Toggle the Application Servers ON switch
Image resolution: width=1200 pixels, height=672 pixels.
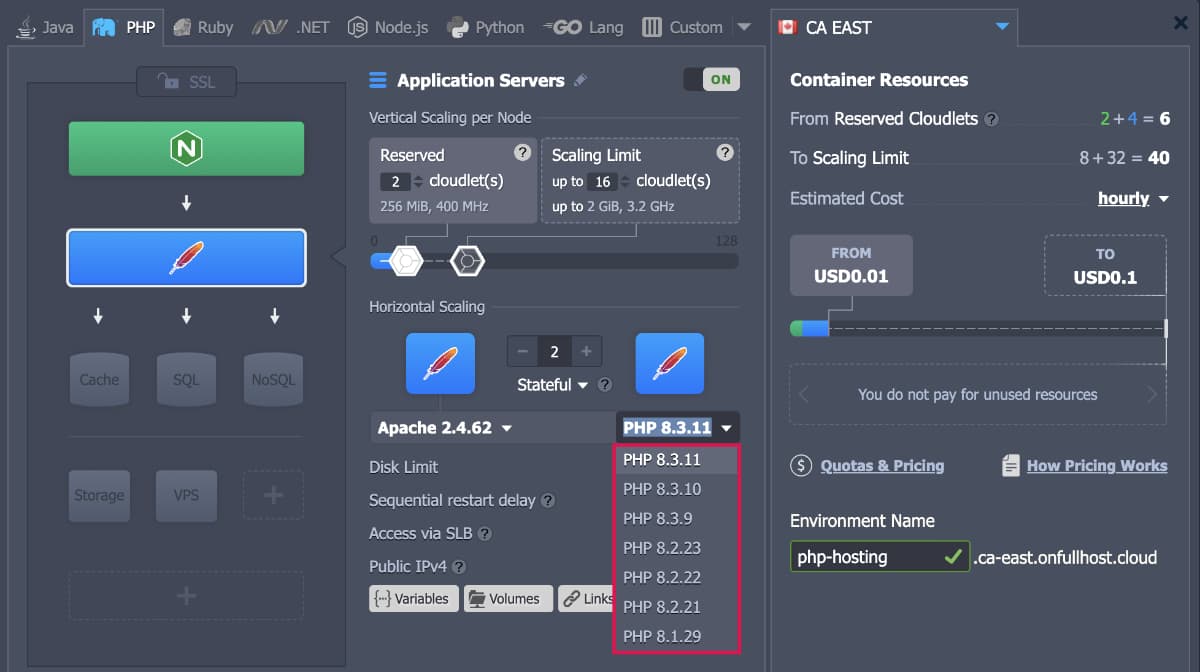point(711,80)
